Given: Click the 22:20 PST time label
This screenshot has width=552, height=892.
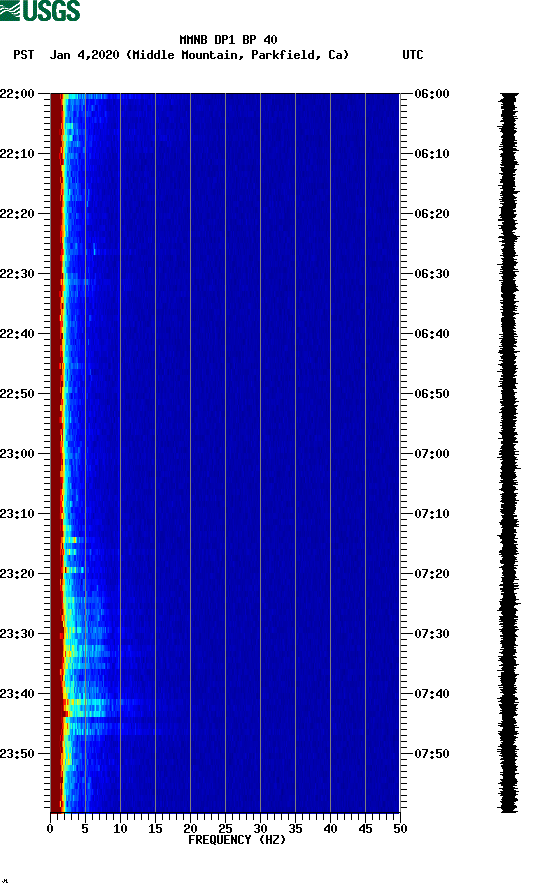Looking at the screenshot, I should click(x=17, y=214).
